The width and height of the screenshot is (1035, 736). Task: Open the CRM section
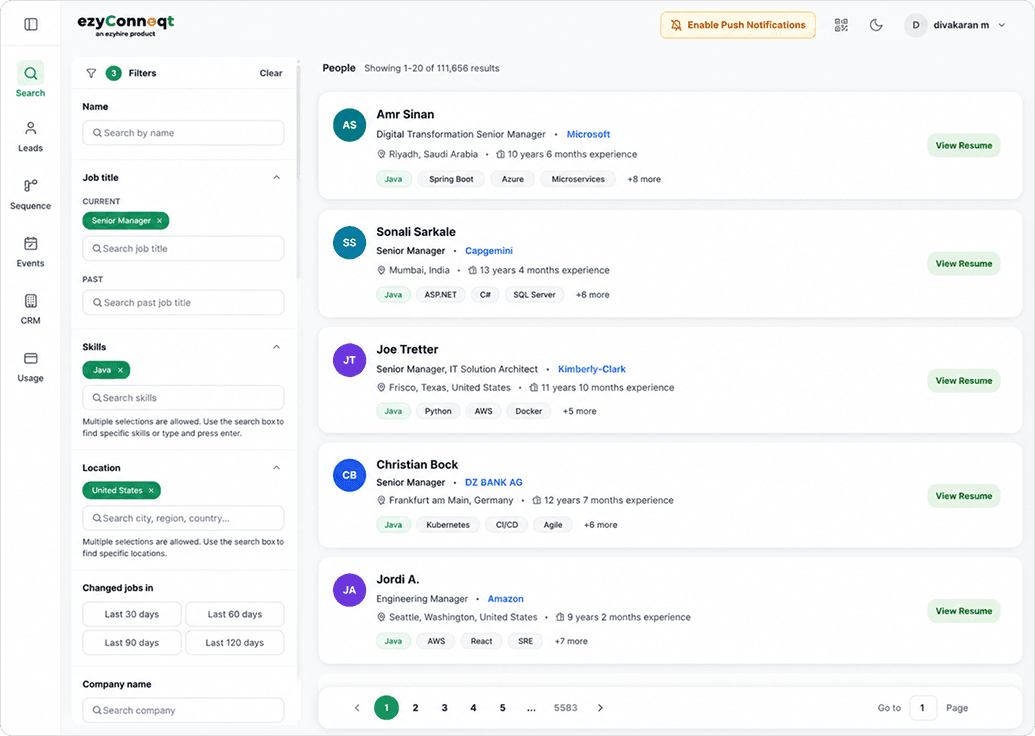(x=30, y=309)
